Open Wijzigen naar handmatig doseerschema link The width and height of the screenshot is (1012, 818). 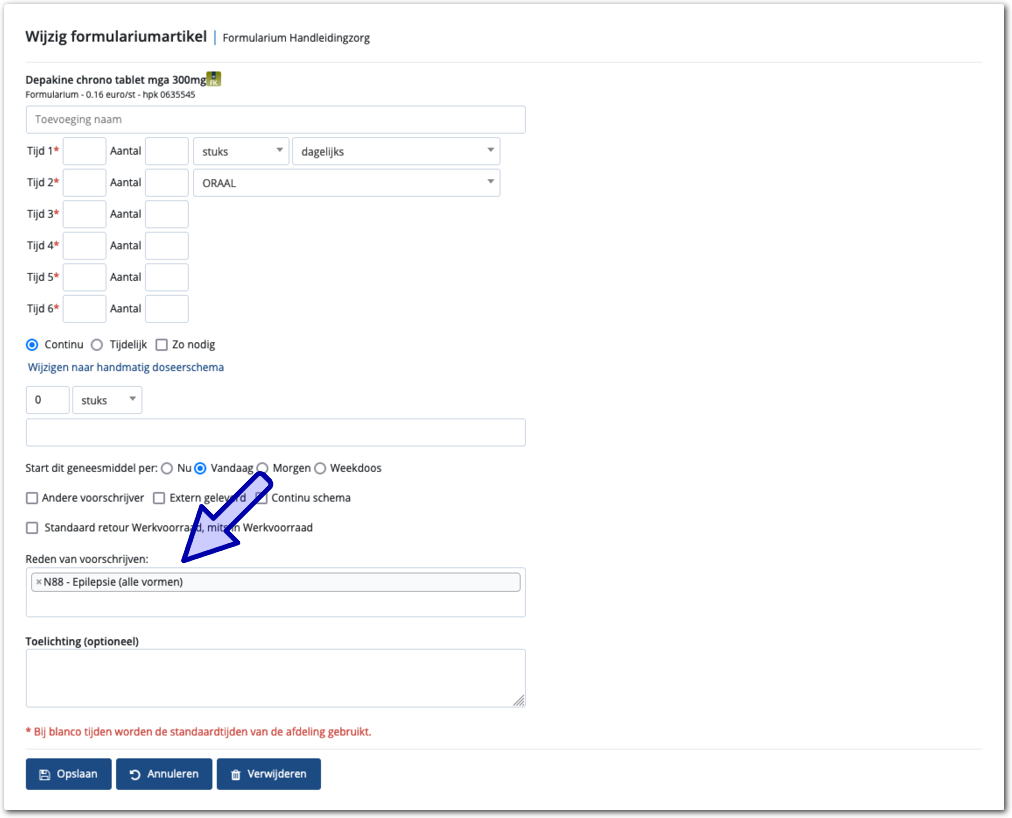coord(126,367)
